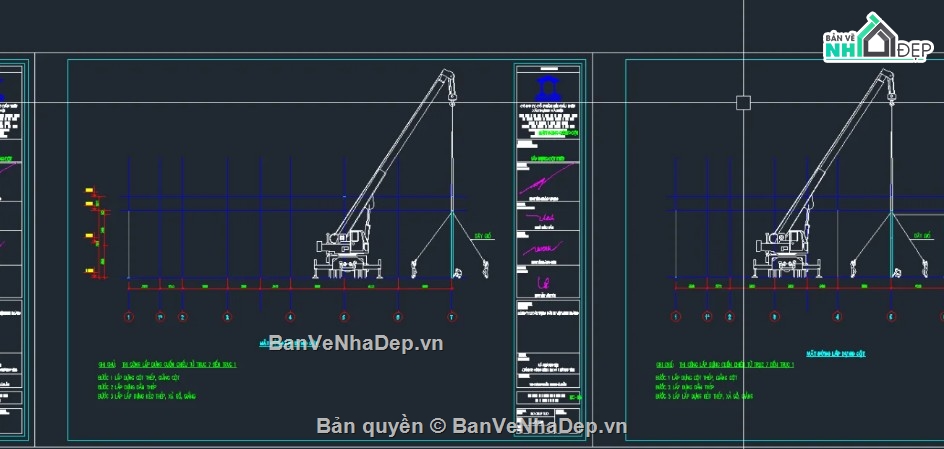This screenshot has width=944, height=449.
Task: Click the 'DÂY GIÓ' label in the right-hand sheet
Action: coord(922,235)
